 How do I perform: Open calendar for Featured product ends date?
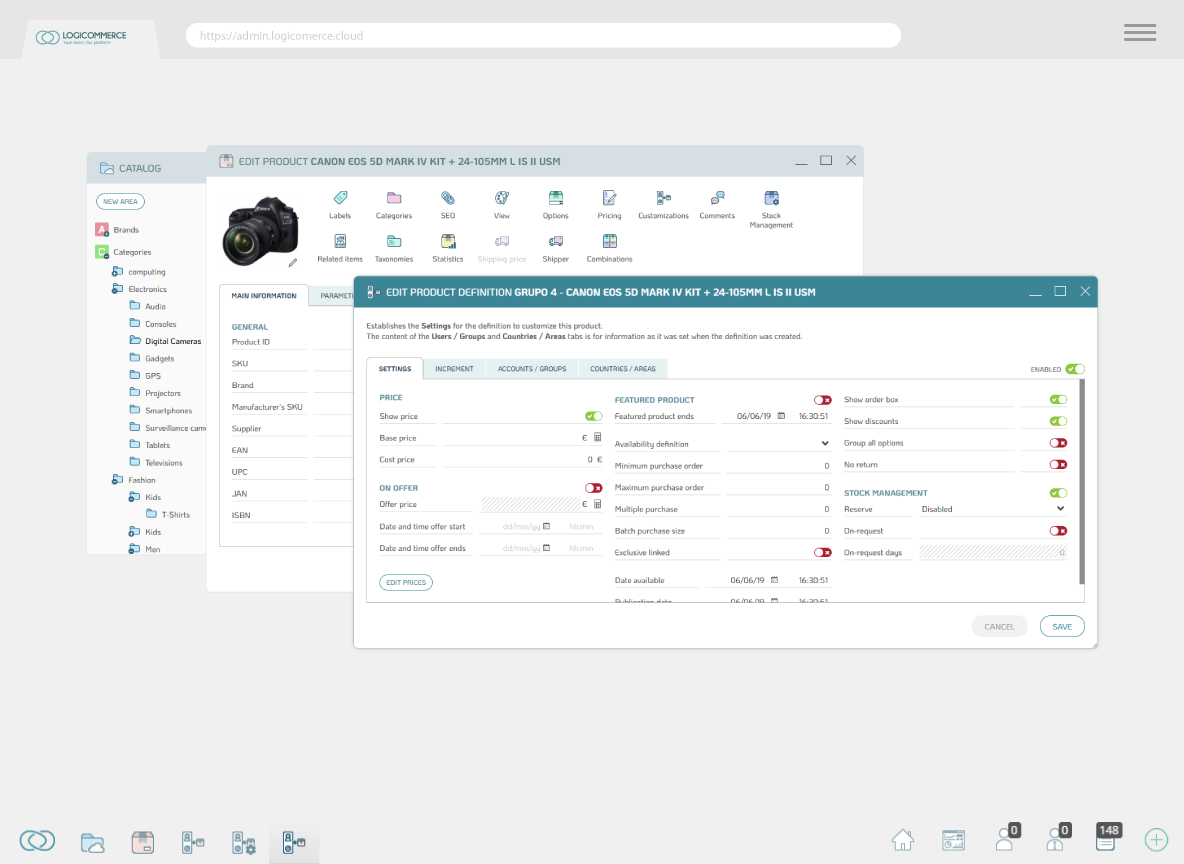point(782,416)
